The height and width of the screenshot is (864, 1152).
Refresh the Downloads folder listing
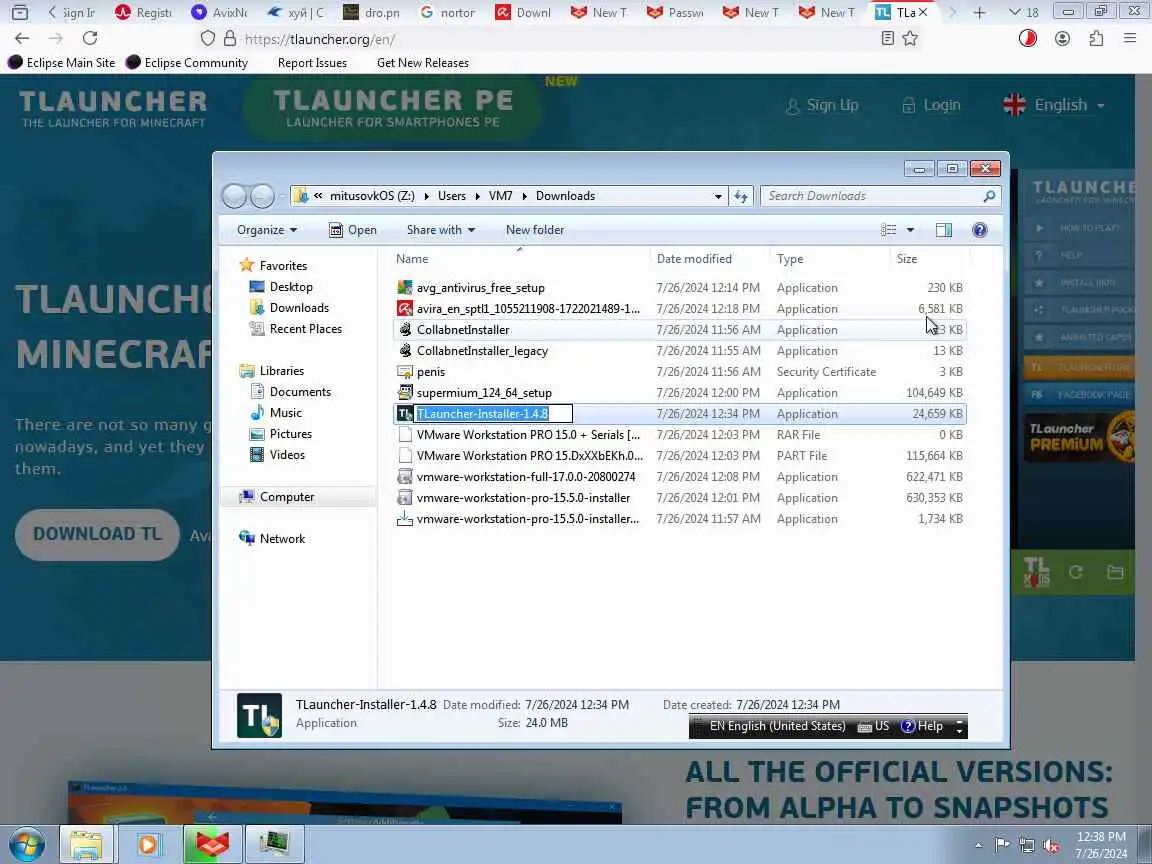coord(741,196)
